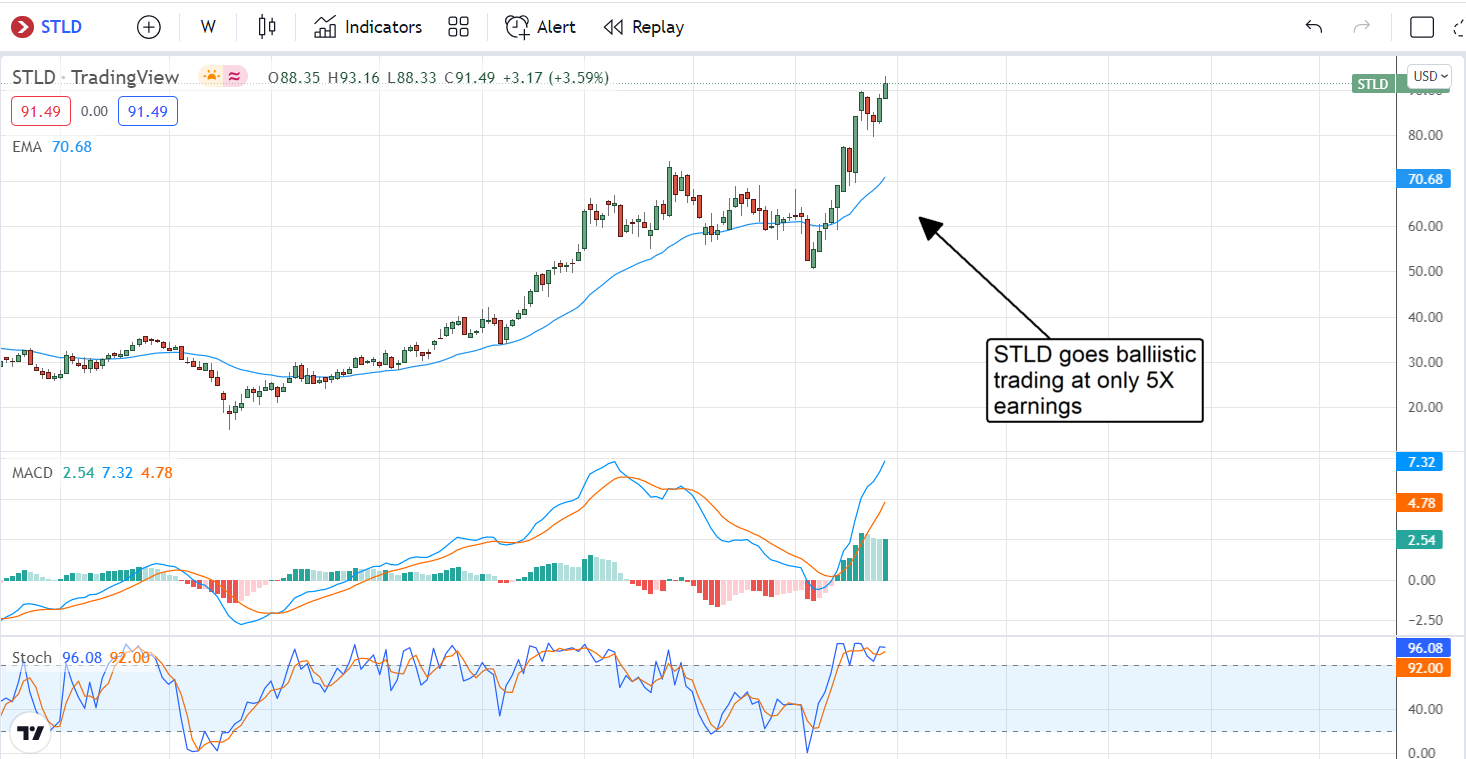Open the Indicators menu

pos(368,27)
